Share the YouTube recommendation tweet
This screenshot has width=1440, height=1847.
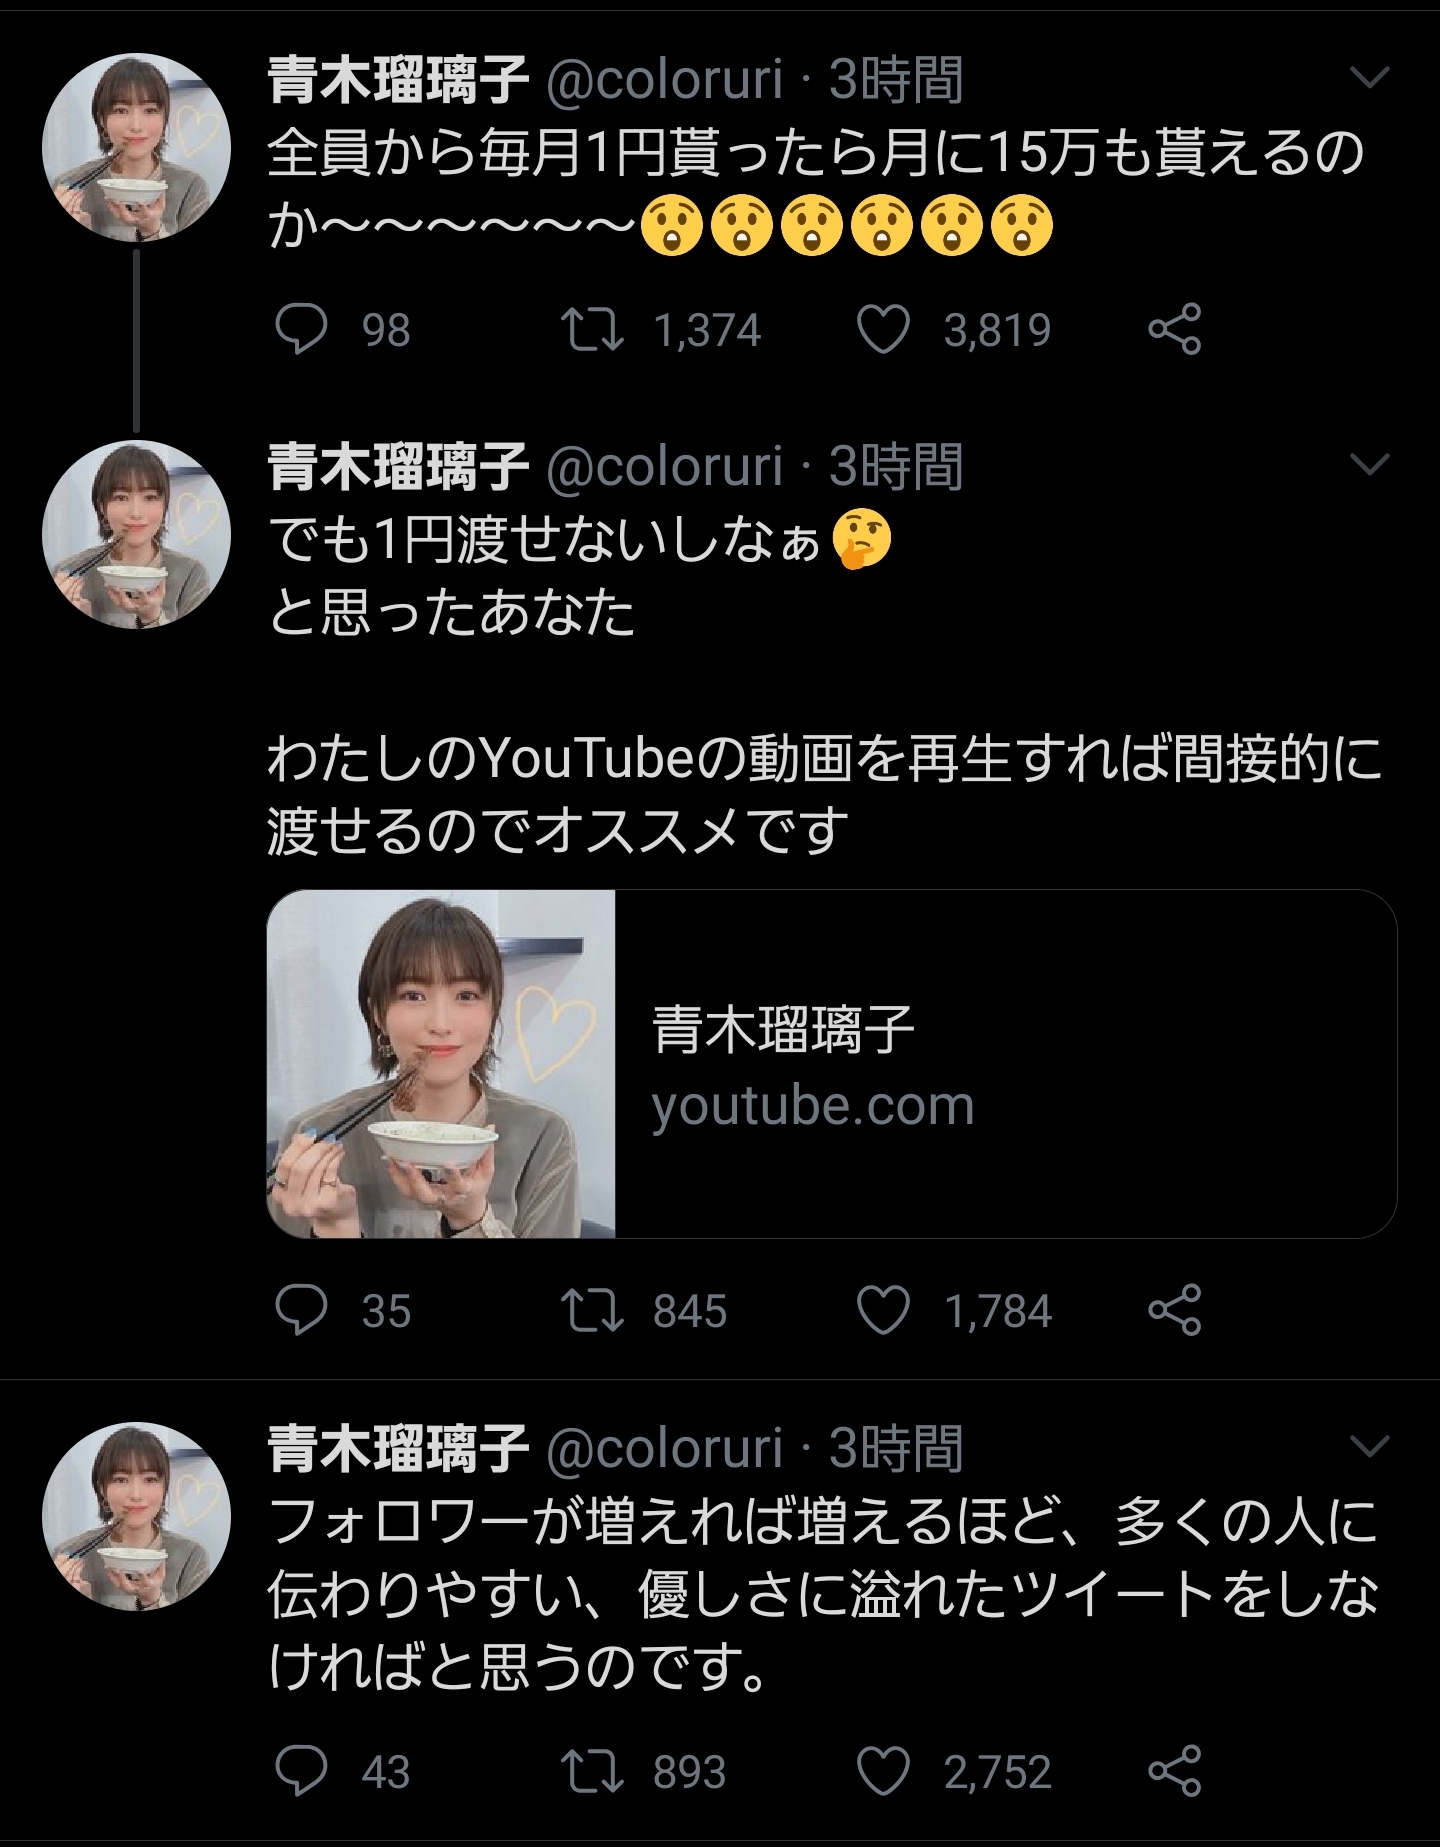click(1174, 1311)
